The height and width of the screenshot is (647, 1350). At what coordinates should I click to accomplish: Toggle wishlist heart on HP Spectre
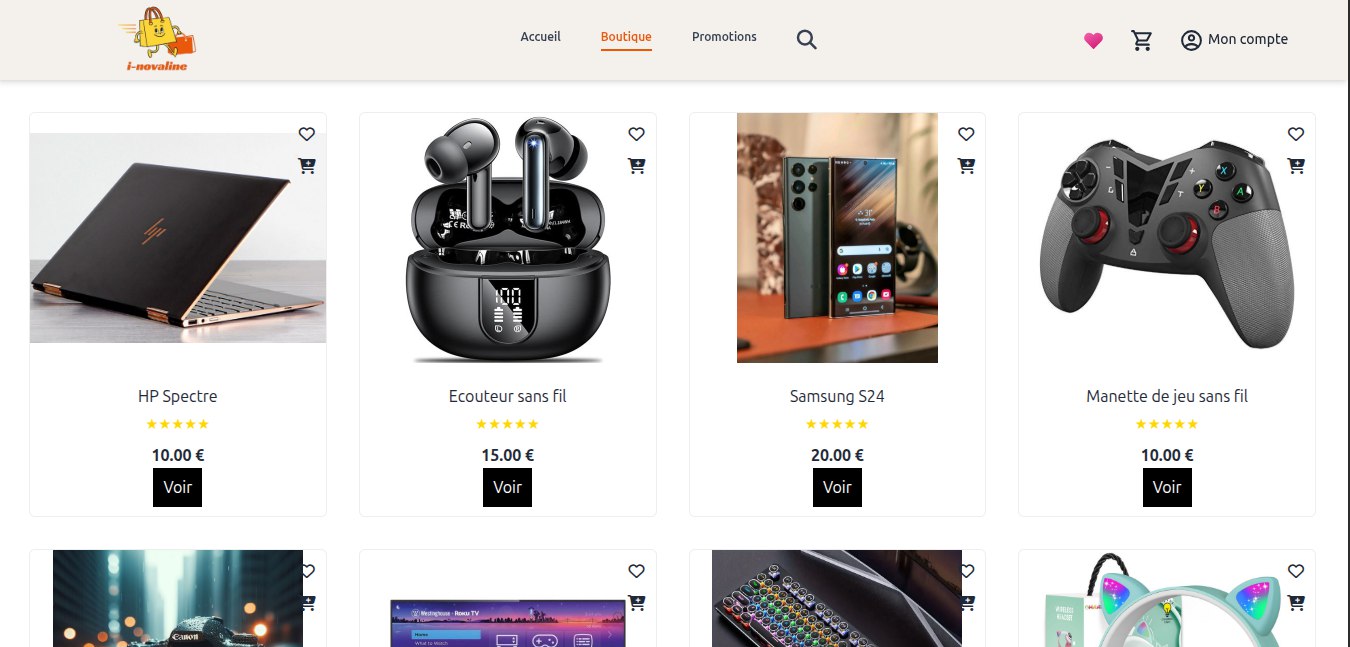click(307, 134)
